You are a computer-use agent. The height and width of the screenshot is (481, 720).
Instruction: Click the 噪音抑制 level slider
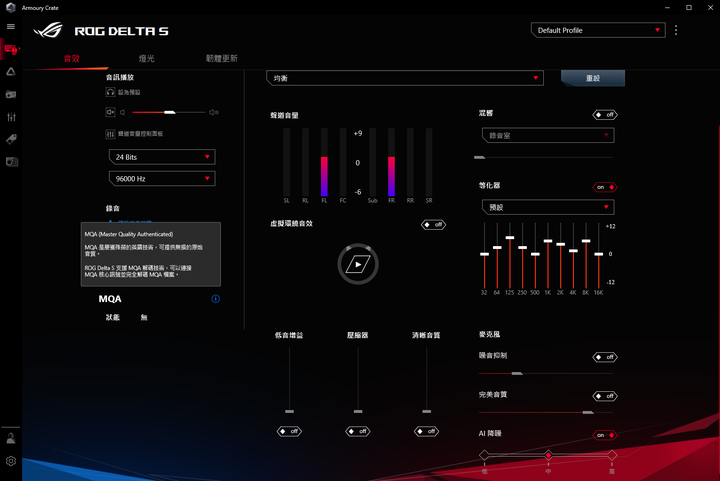pyautogui.click(x=546, y=374)
